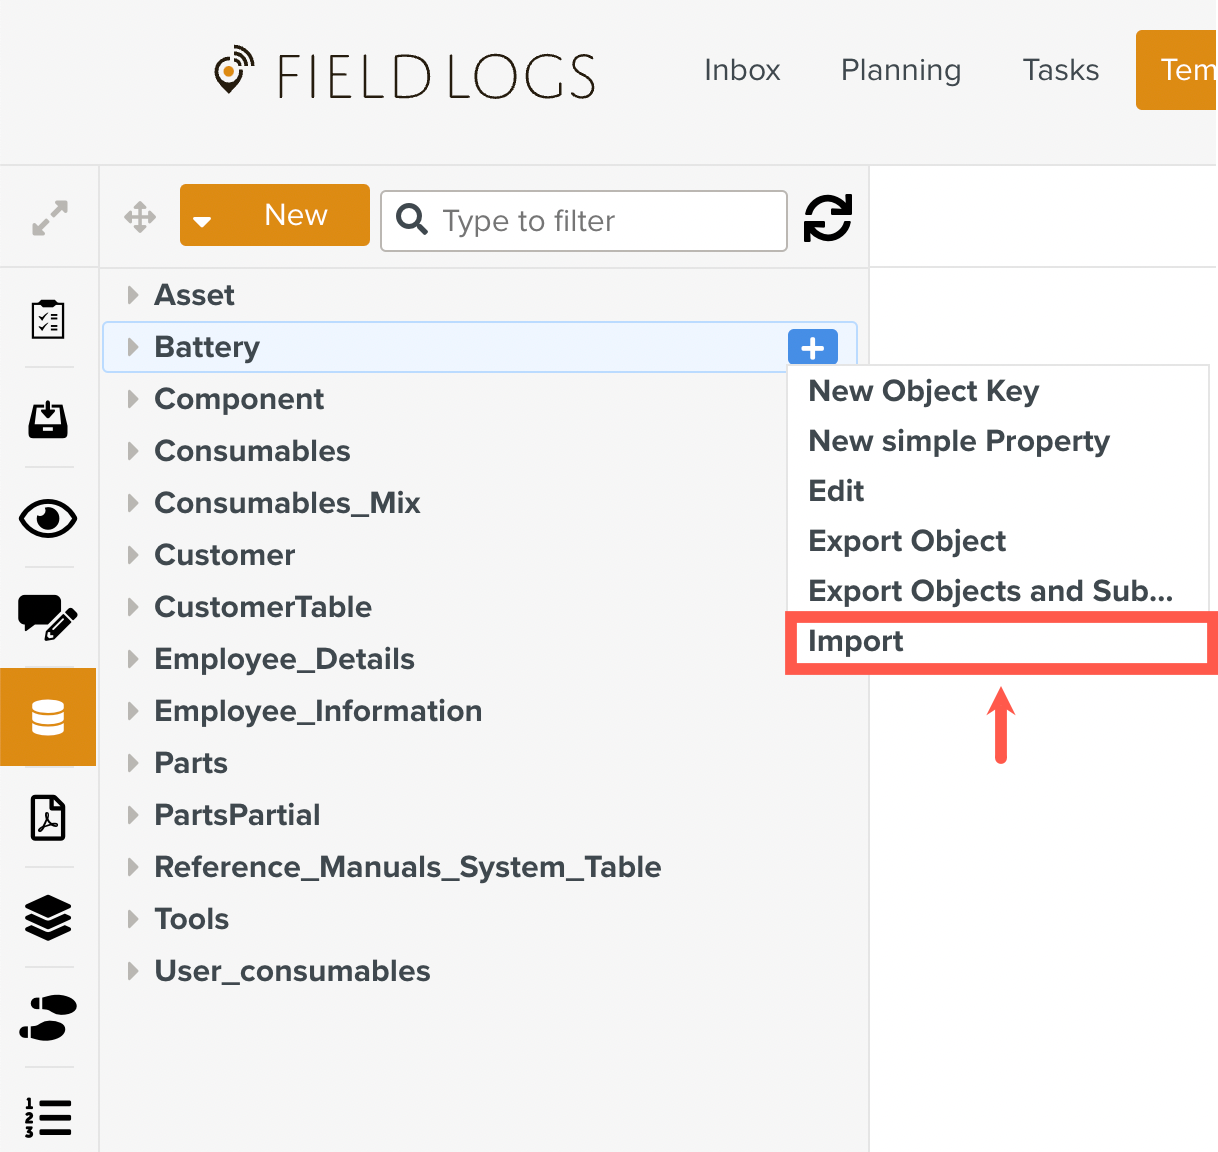The height and width of the screenshot is (1152, 1218).
Task: Open the comment edit sidebar icon
Action: click(48, 617)
